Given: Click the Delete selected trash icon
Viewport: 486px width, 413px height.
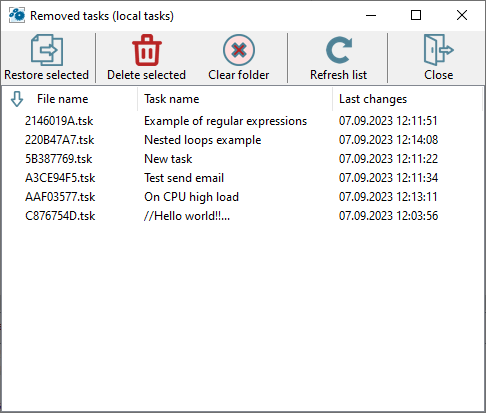Looking at the screenshot, I should click(147, 50).
